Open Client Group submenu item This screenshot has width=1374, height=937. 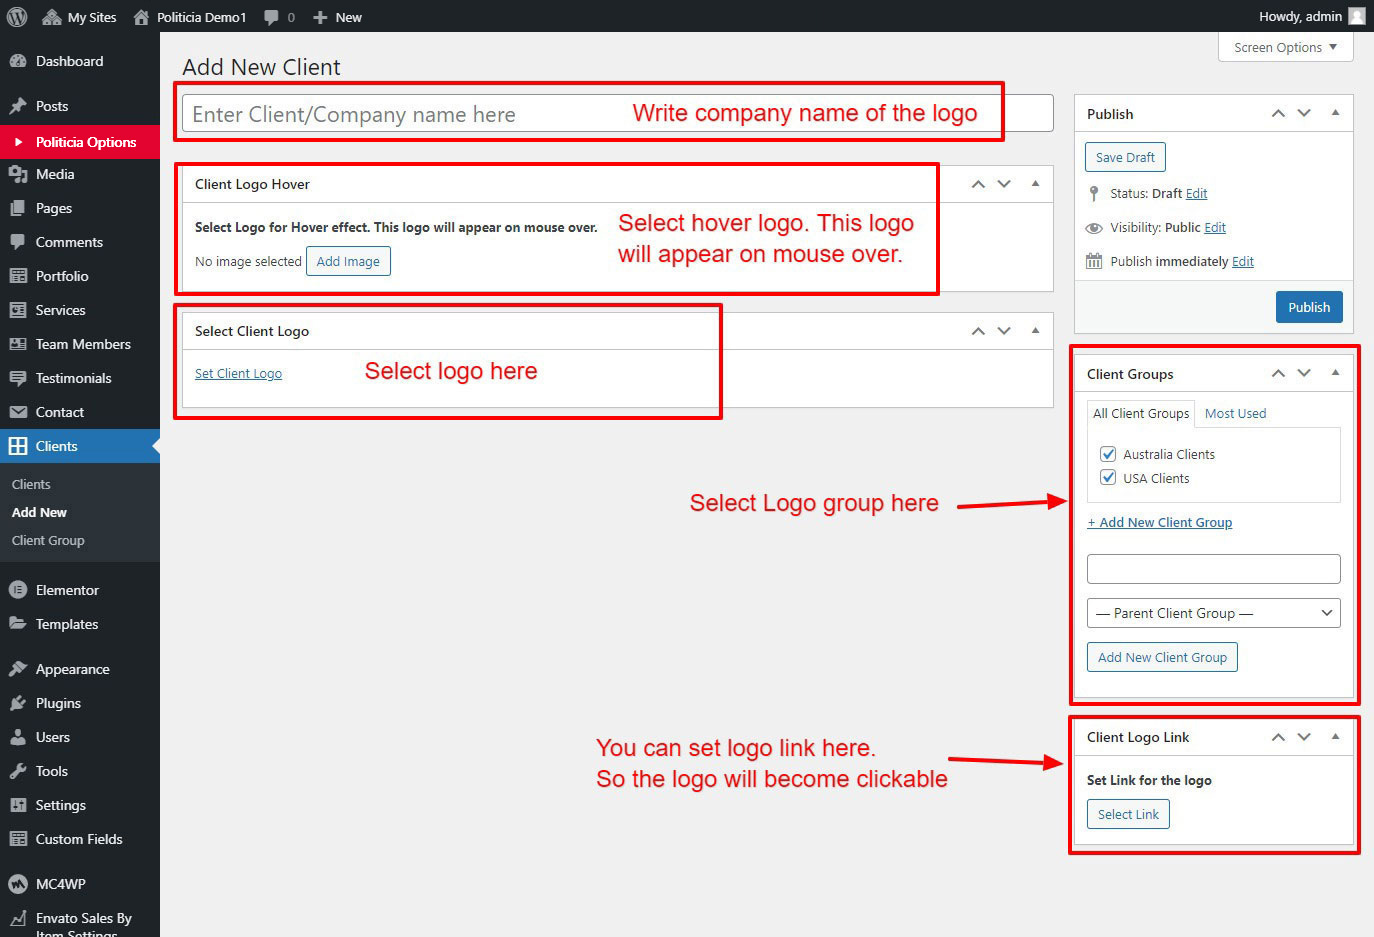[x=48, y=540]
